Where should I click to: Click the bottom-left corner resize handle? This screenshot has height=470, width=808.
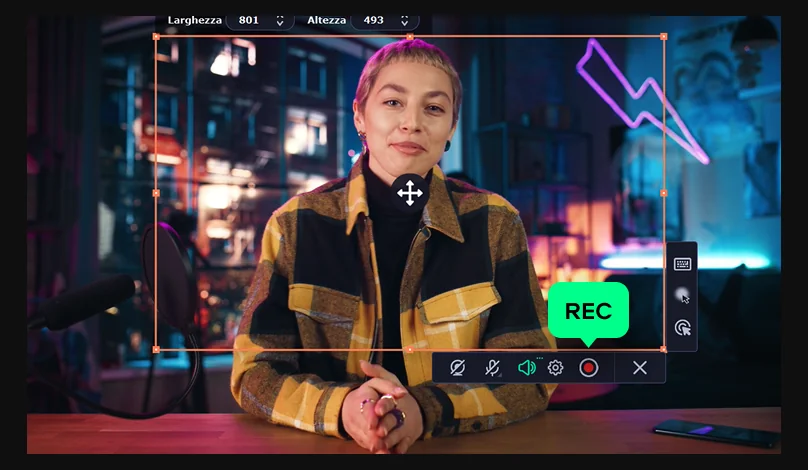point(156,349)
